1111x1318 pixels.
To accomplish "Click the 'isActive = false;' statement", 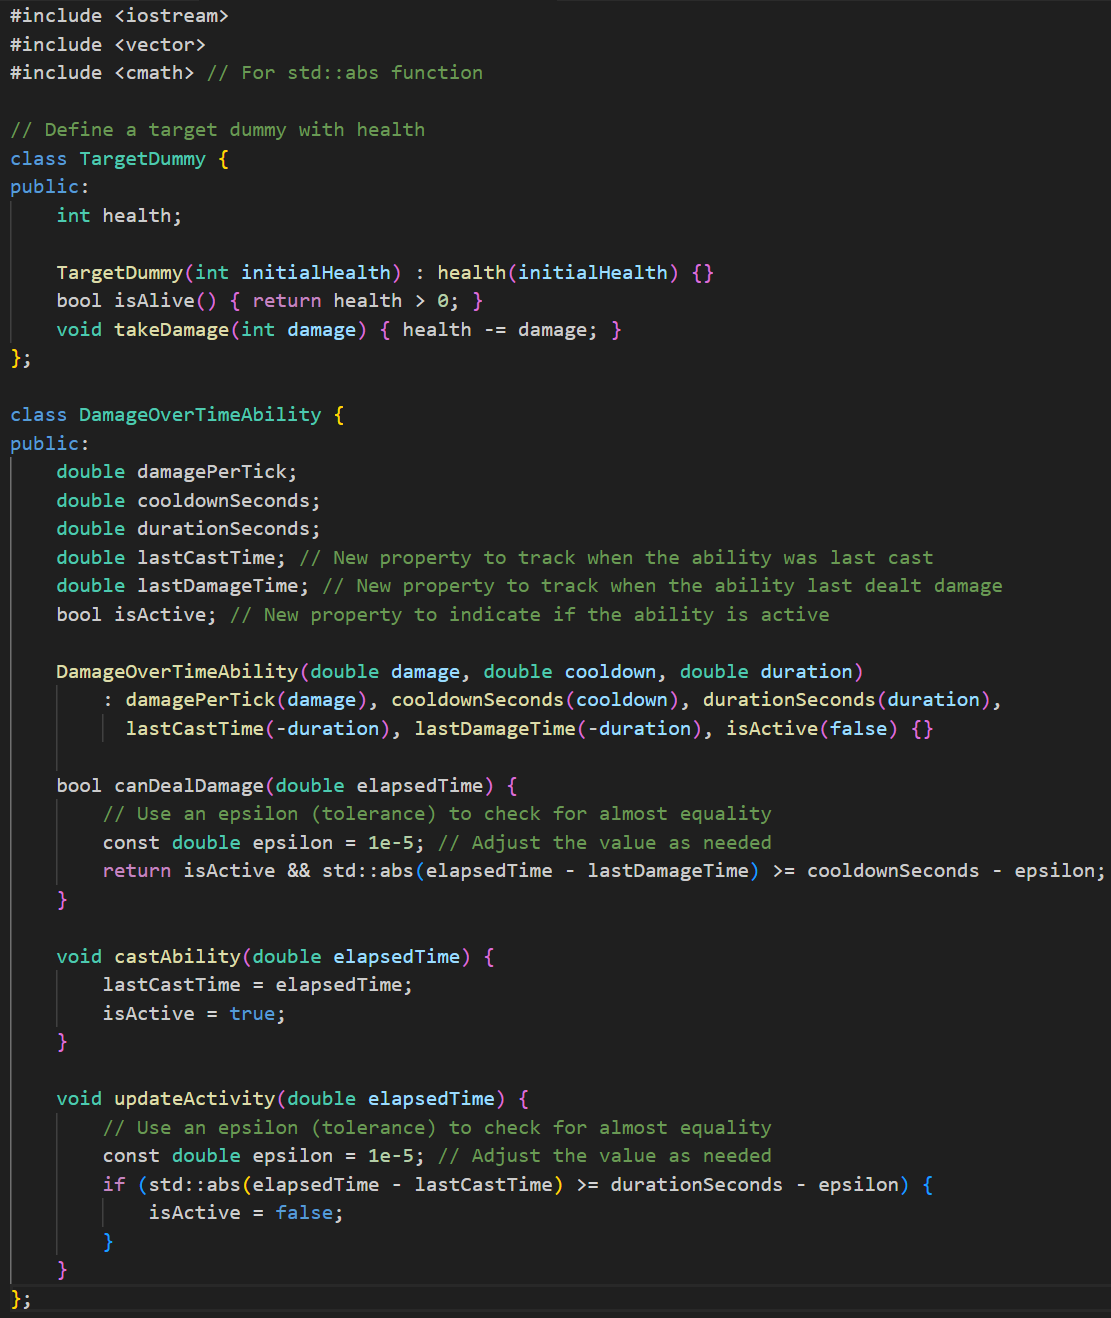I will tap(245, 1213).
